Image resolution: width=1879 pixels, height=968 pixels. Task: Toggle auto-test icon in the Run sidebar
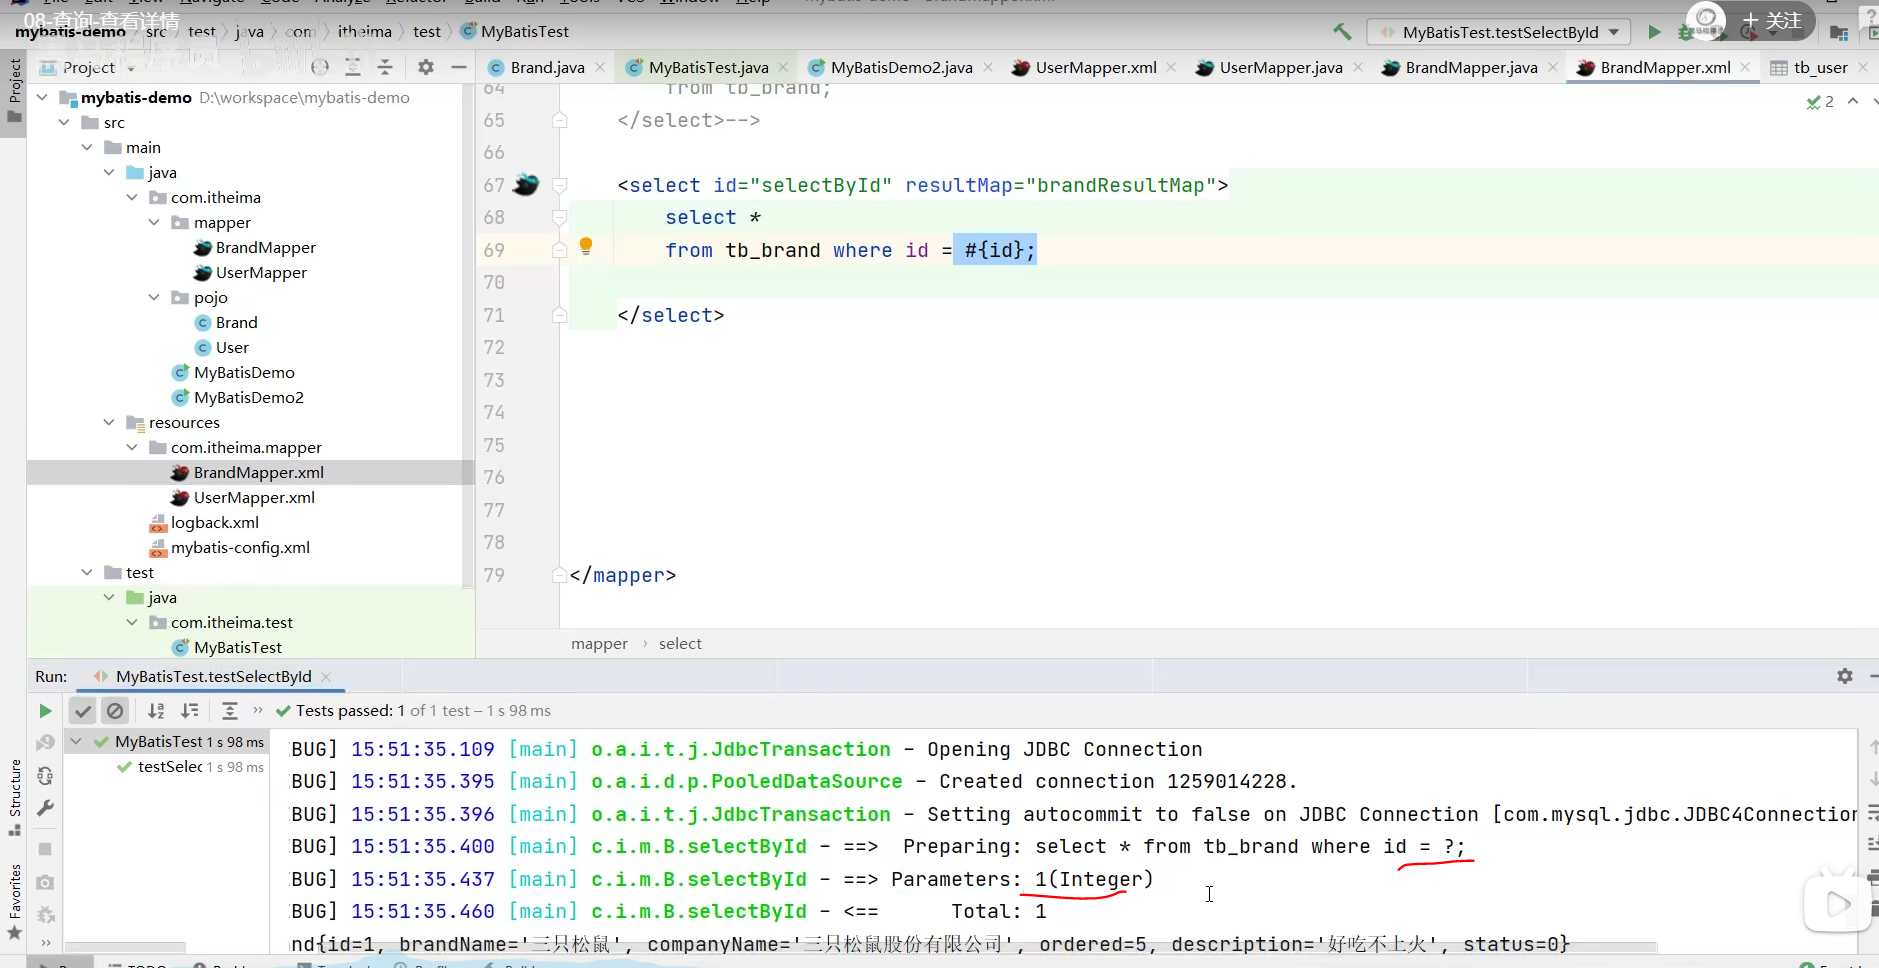coord(45,776)
